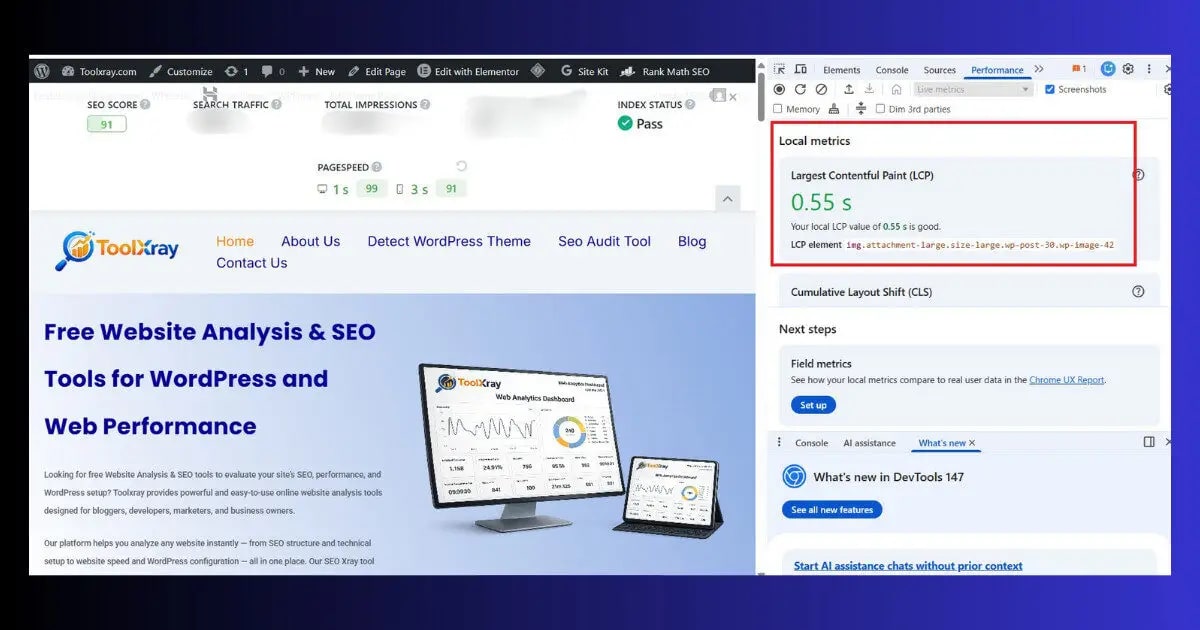Open the Seo Audit Tool link
The width and height of the screenshot is (1200, 630).
pos(604,241)
